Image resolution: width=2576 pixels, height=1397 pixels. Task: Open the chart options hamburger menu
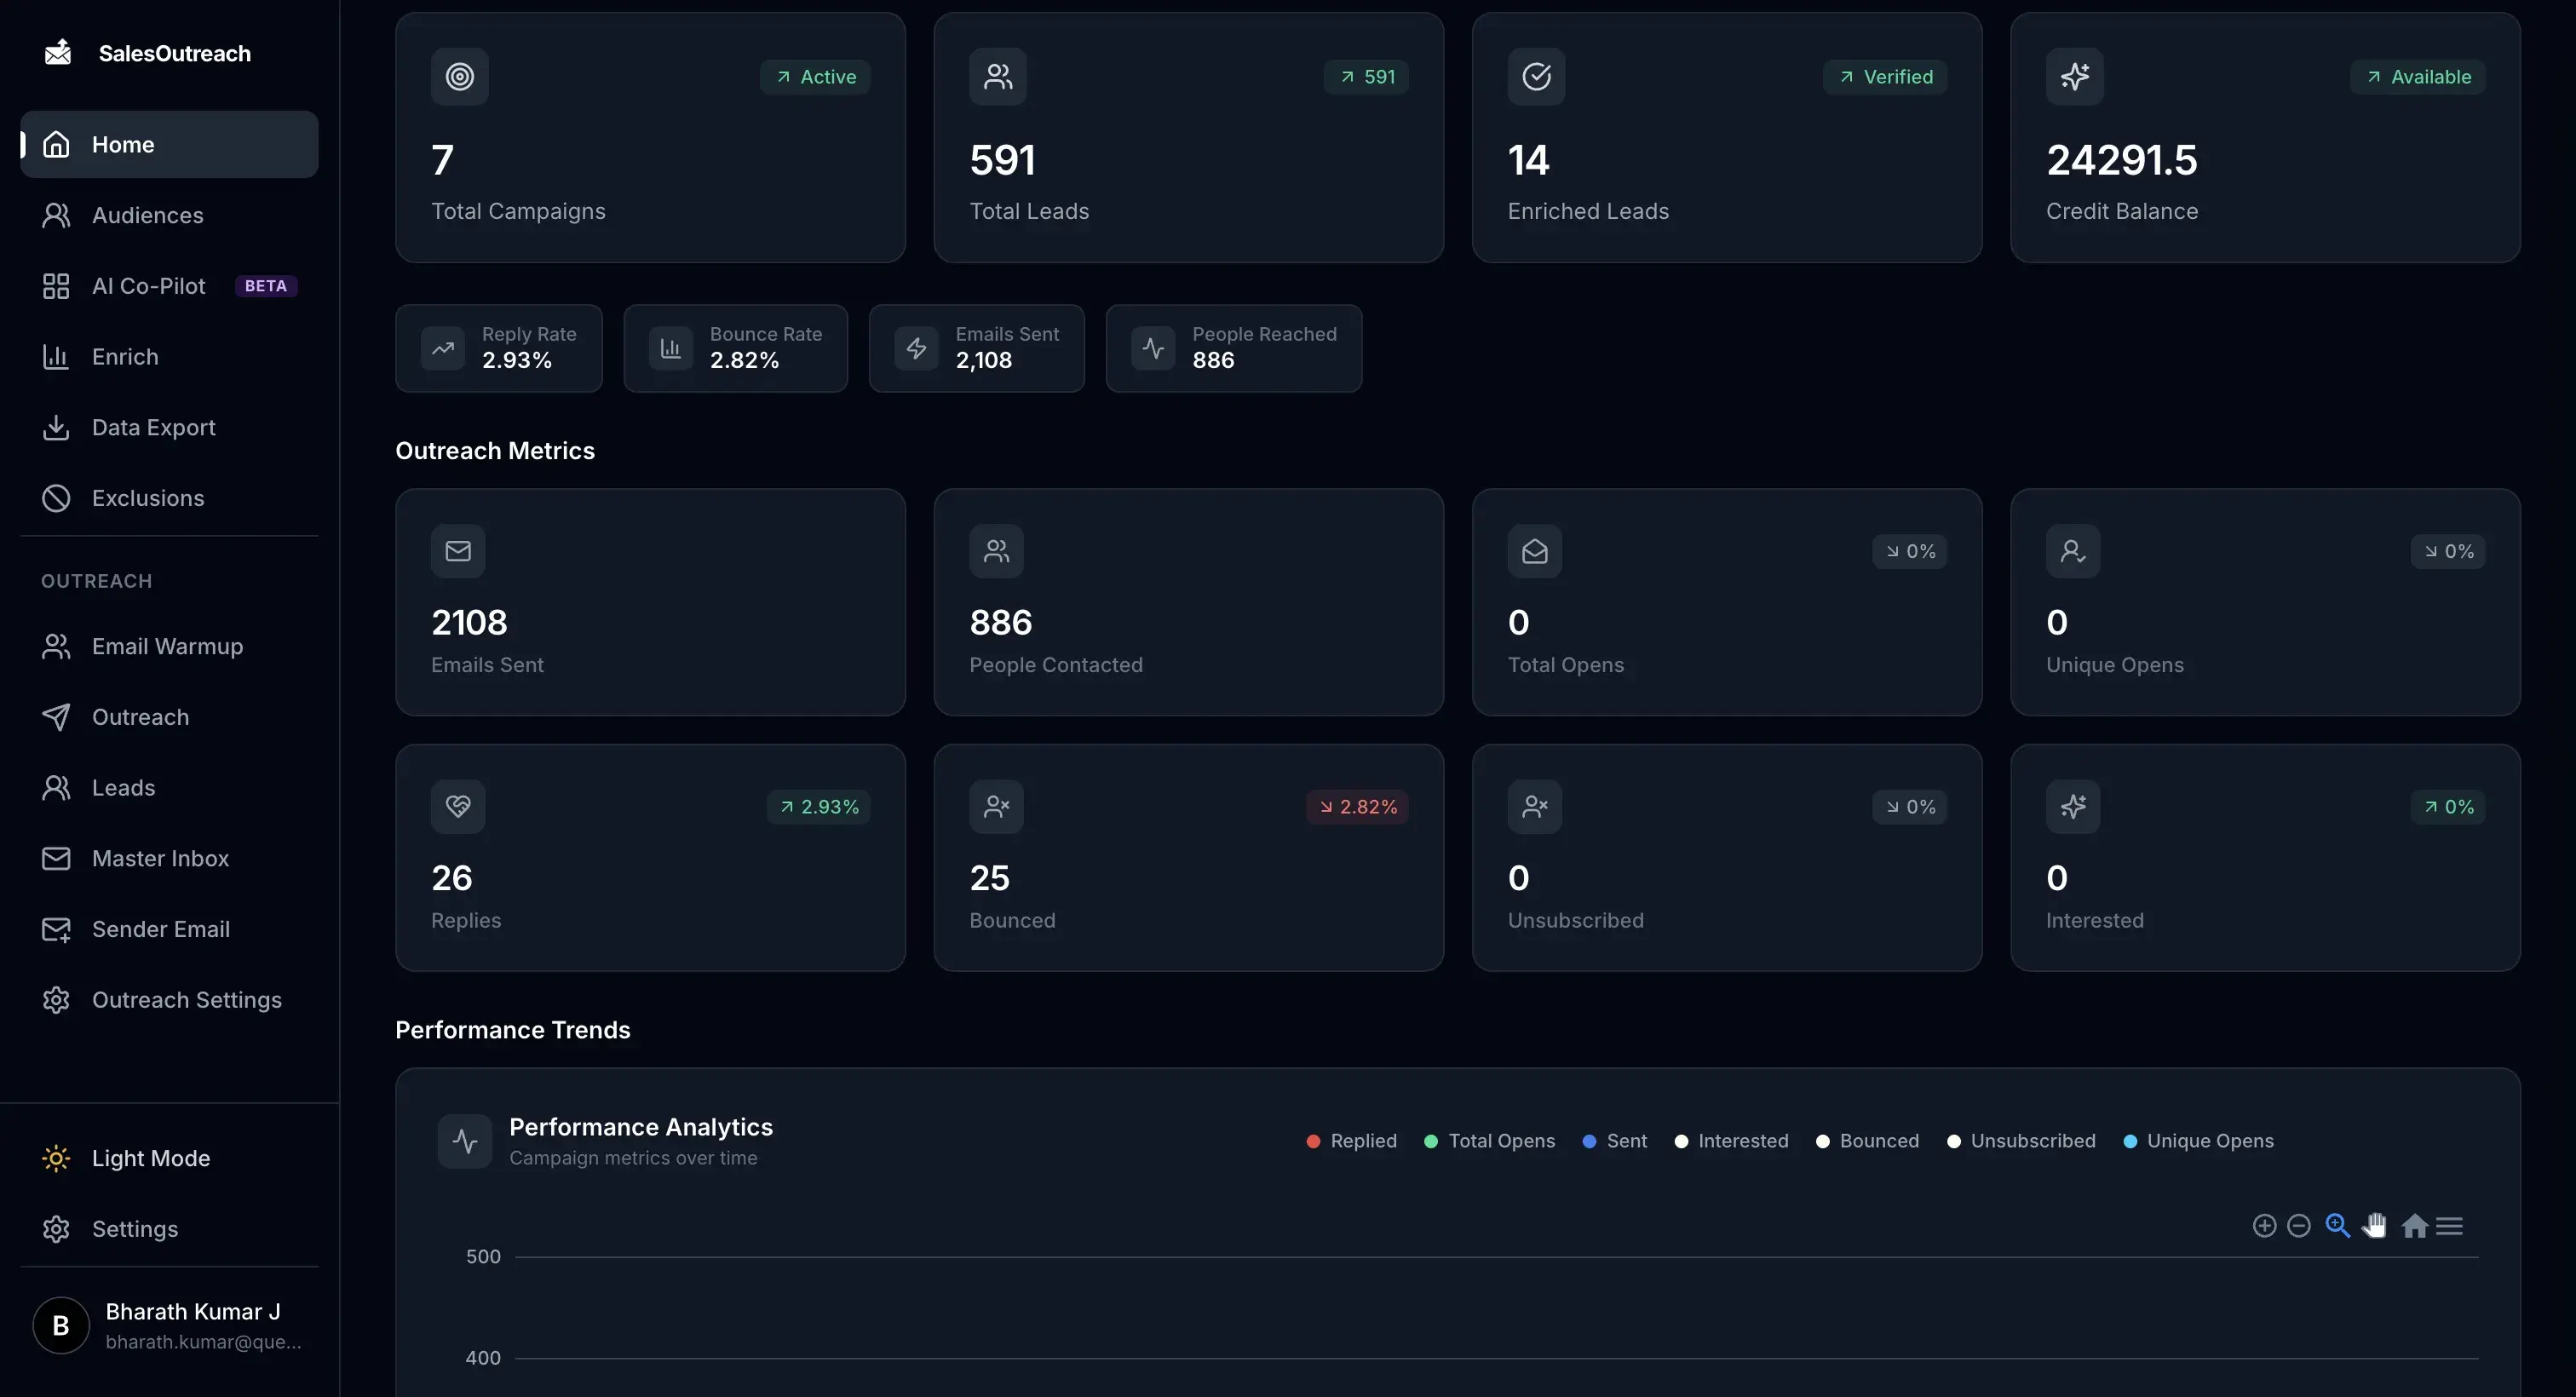(2451, 1225)
